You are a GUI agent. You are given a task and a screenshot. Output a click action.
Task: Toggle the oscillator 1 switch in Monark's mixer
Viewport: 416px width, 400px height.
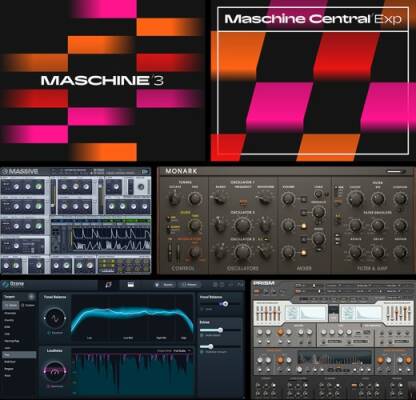tap(303, 200)
